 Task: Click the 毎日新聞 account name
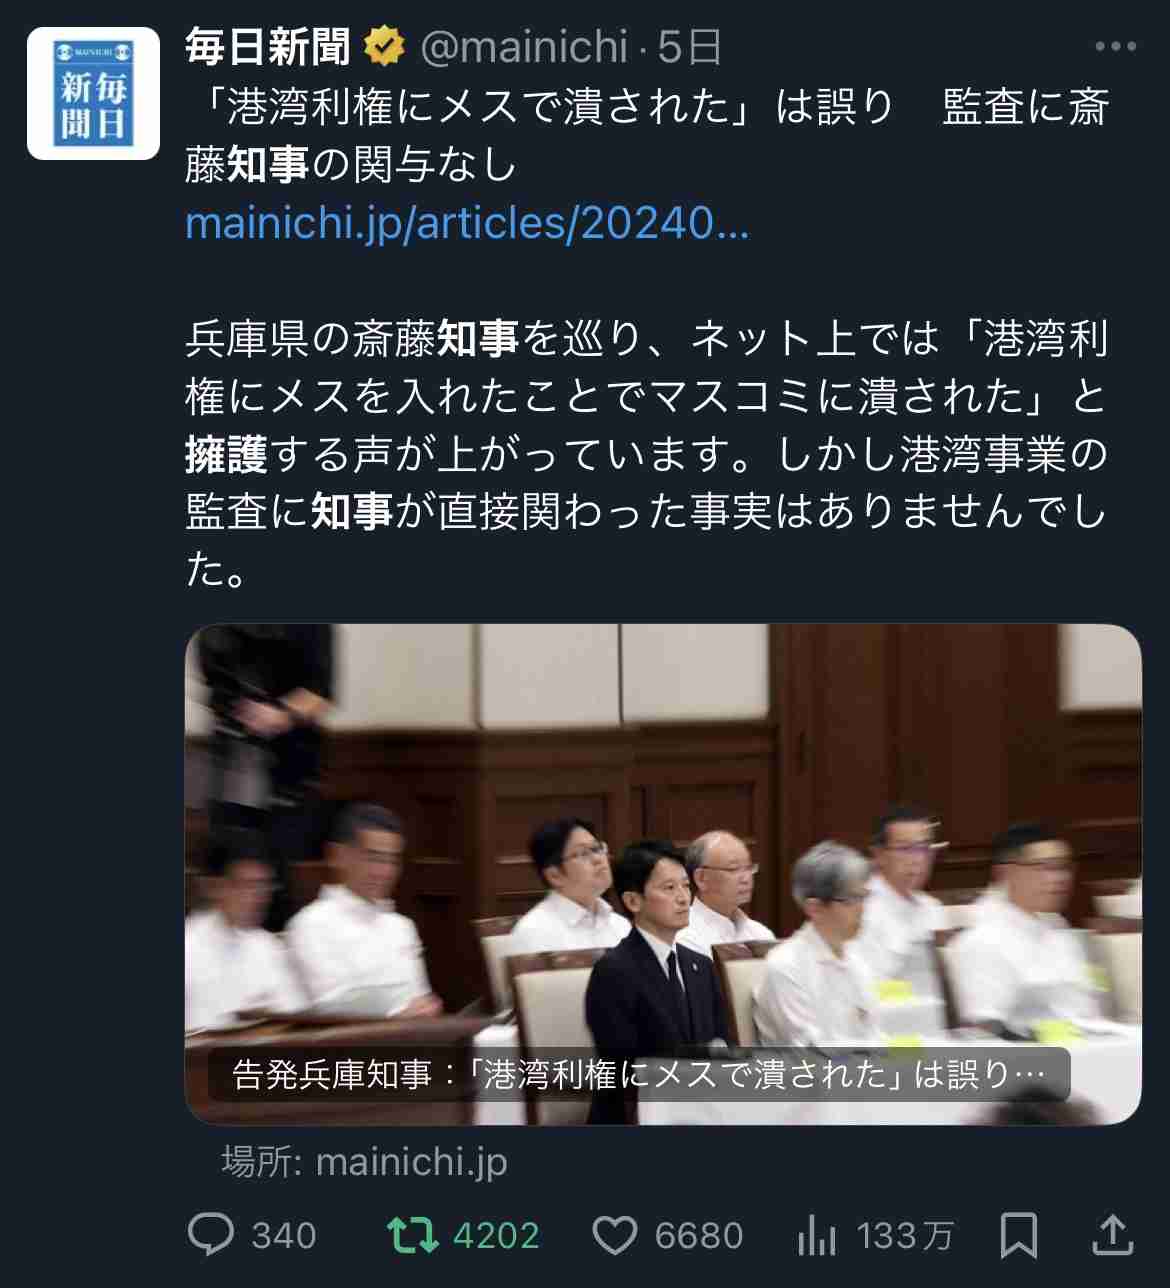point(268,47)
